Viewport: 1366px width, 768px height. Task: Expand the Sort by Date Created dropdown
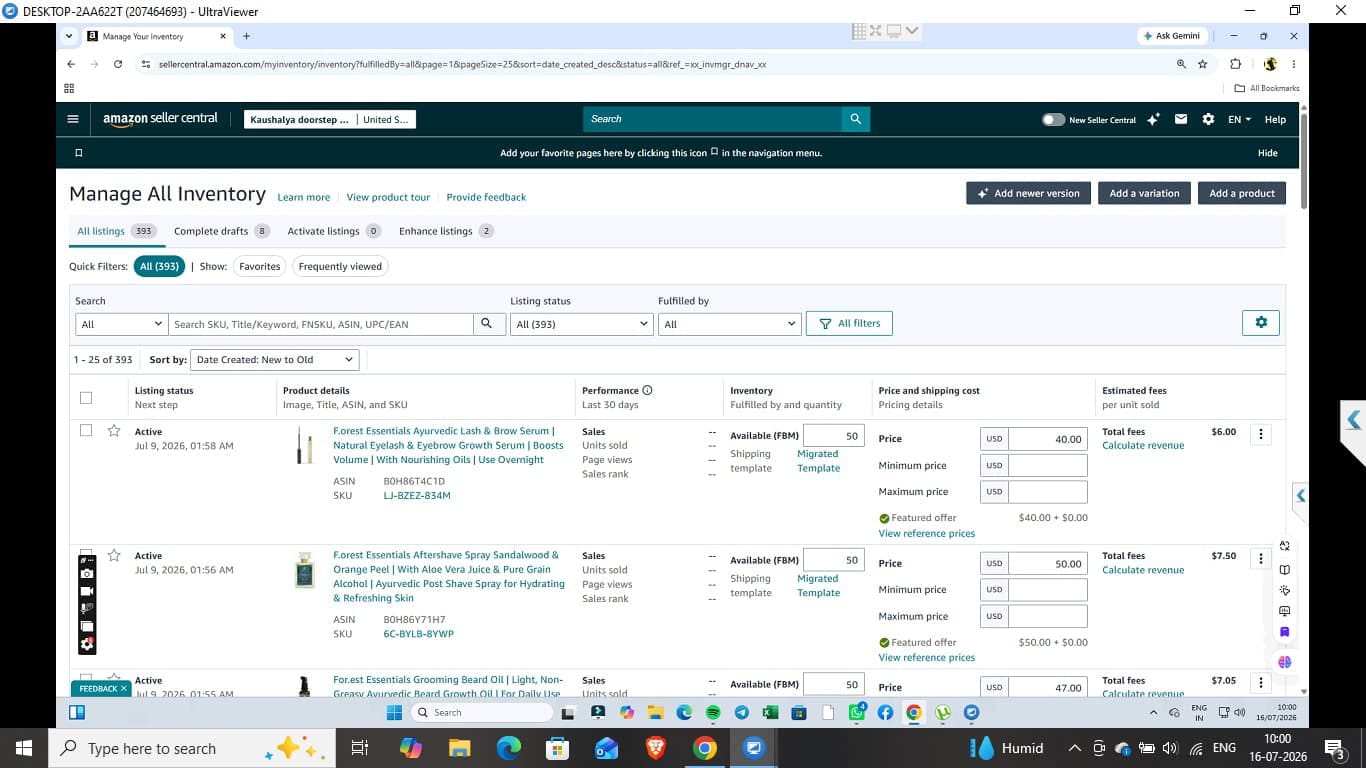point(274,359)
